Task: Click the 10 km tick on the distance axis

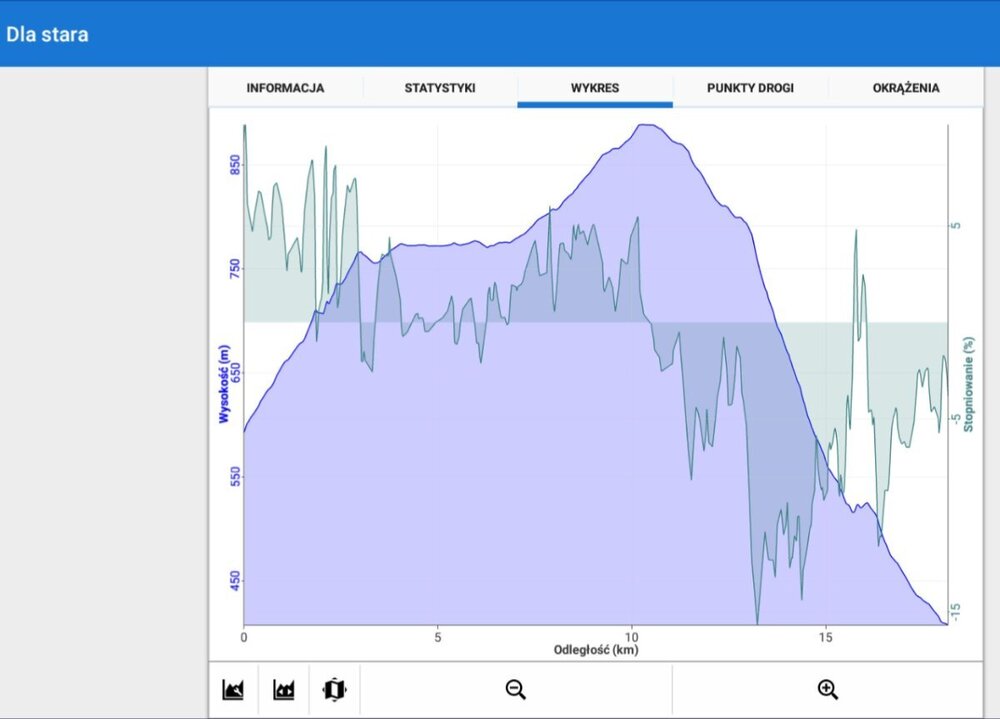Action: [x=632, y=636]
